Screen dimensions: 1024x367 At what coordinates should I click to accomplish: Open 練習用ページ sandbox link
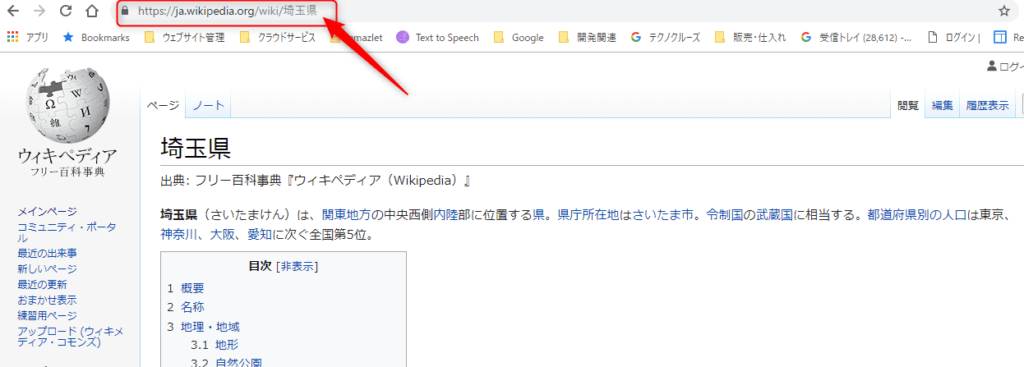pyautogui.click(x=47, y=315)
